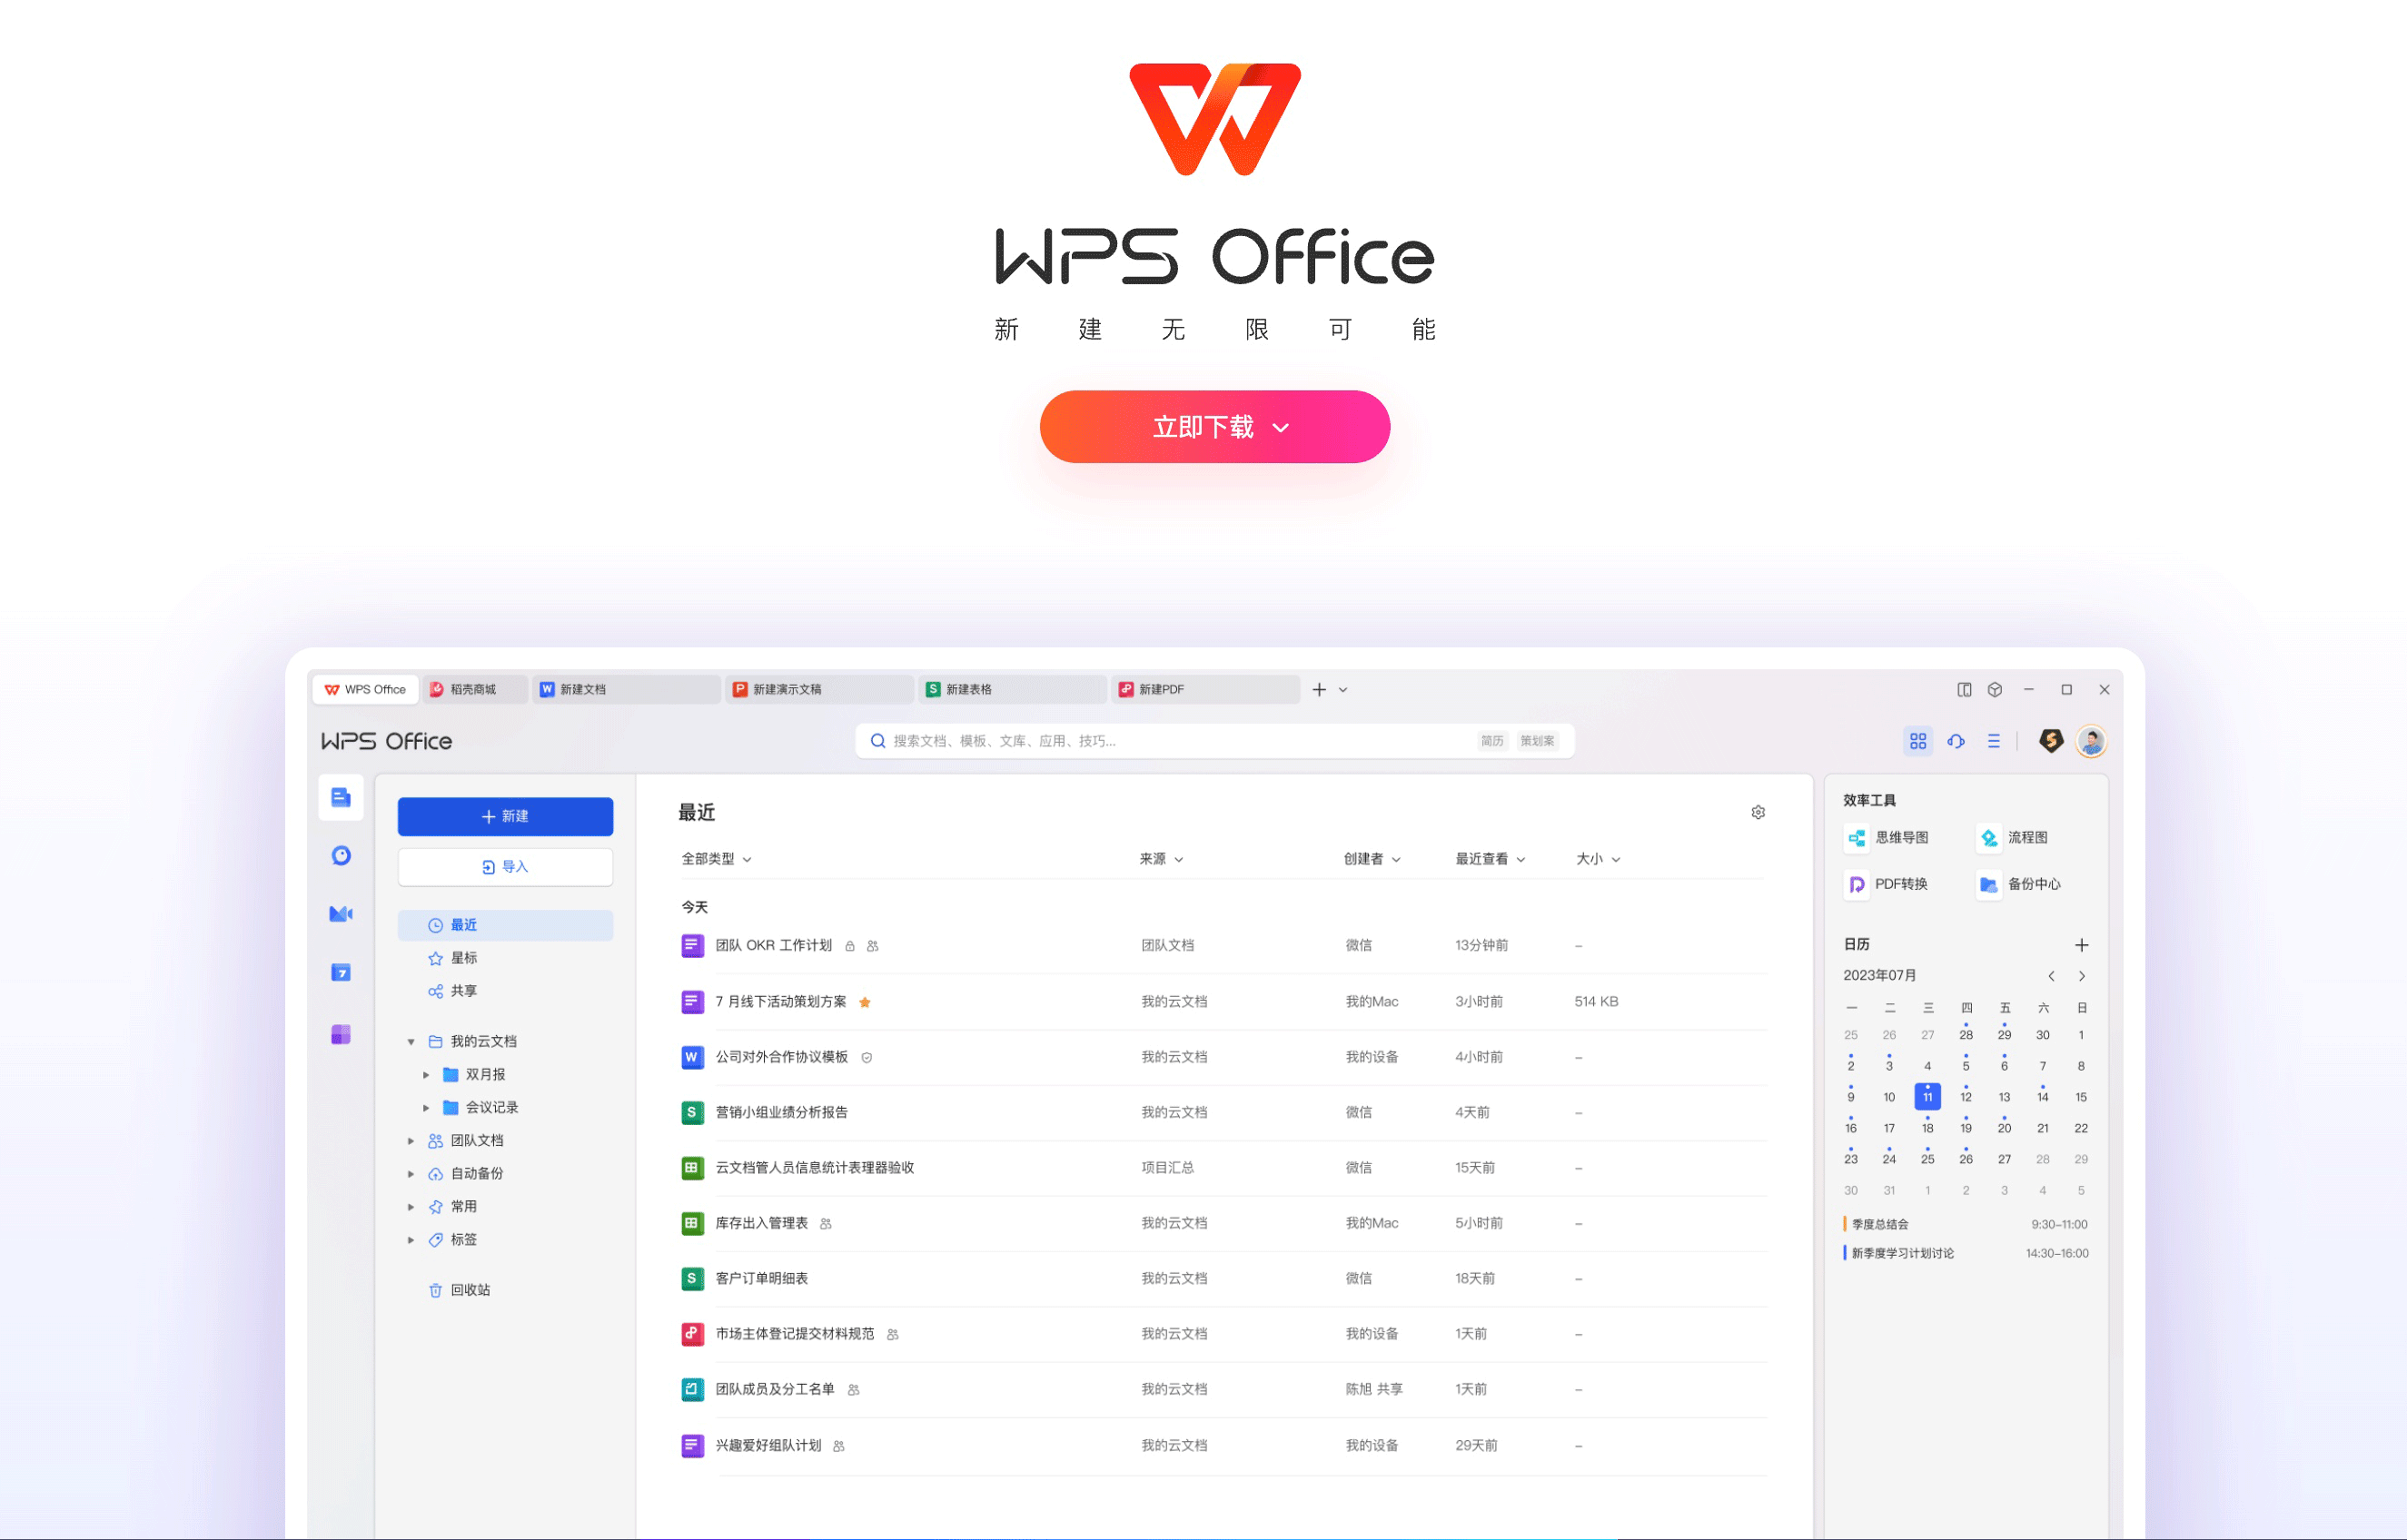Click the 新建 new button
This screenshot has height=1540, width=2407.
tap(505, 817)
